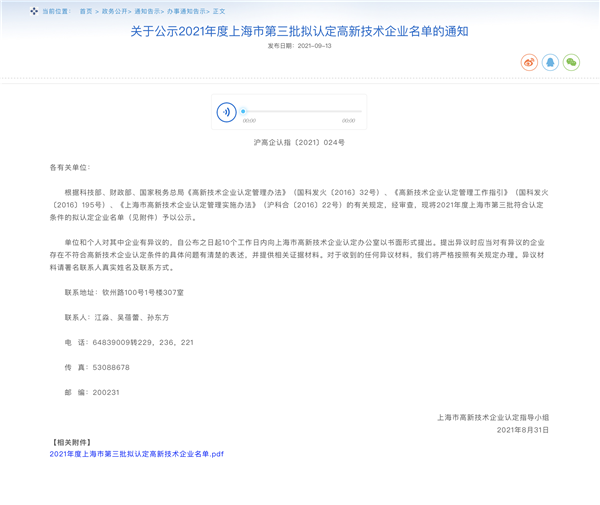Click the 相关附件 section label
Image resolution: width=600 pixels, height=505 pixels.
click(x=71, y=441)
